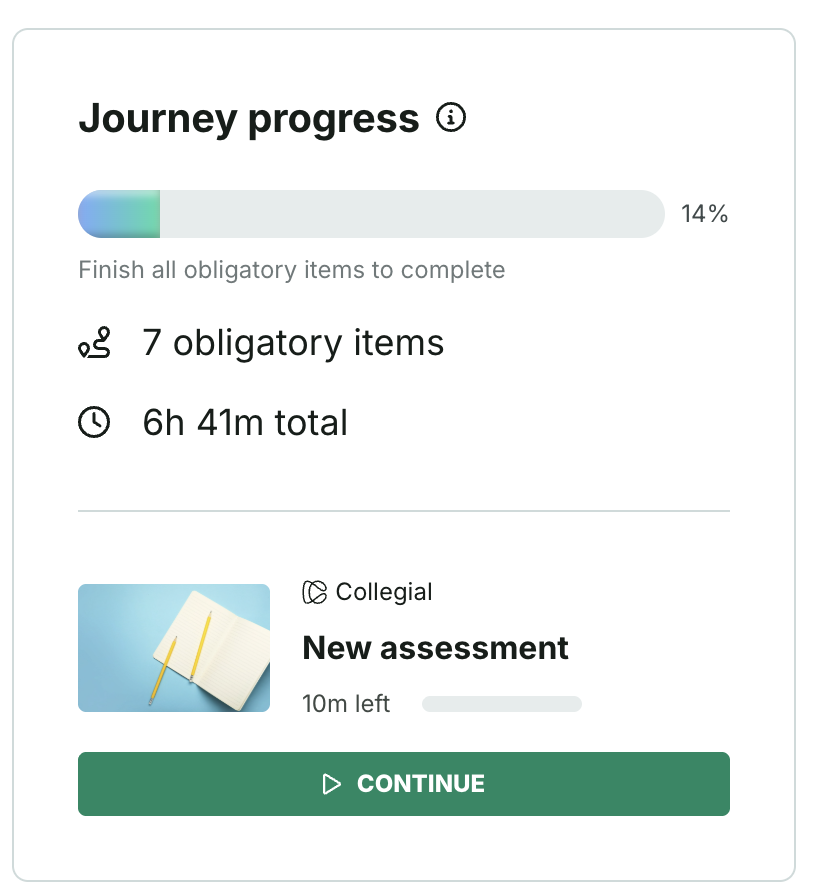The height and width of the screenshot is (896, 814).
Task: Click the "Finish all obligatory items" hint text
Action: (291, 270)
